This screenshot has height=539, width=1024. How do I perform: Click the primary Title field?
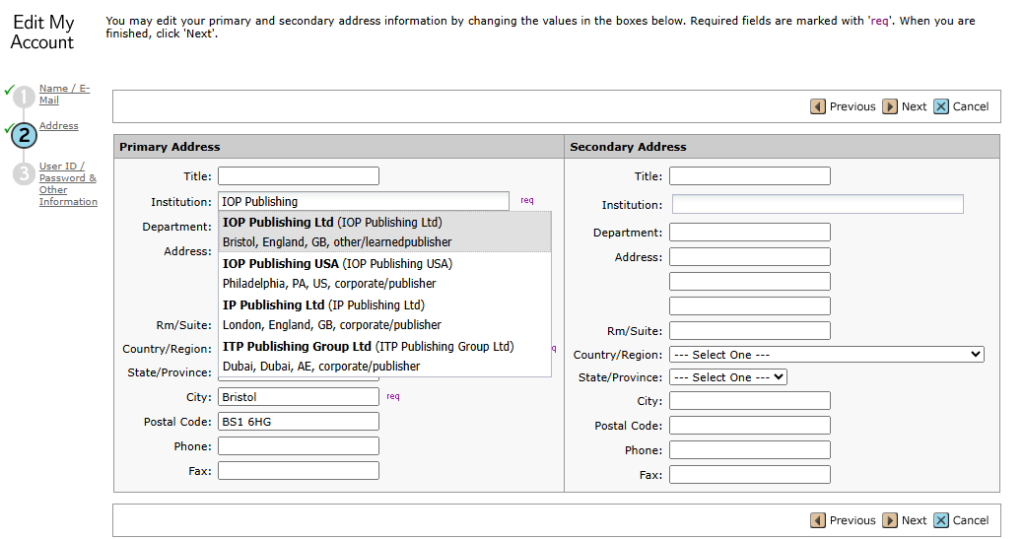pyautogui.click(x=298, y=176)
